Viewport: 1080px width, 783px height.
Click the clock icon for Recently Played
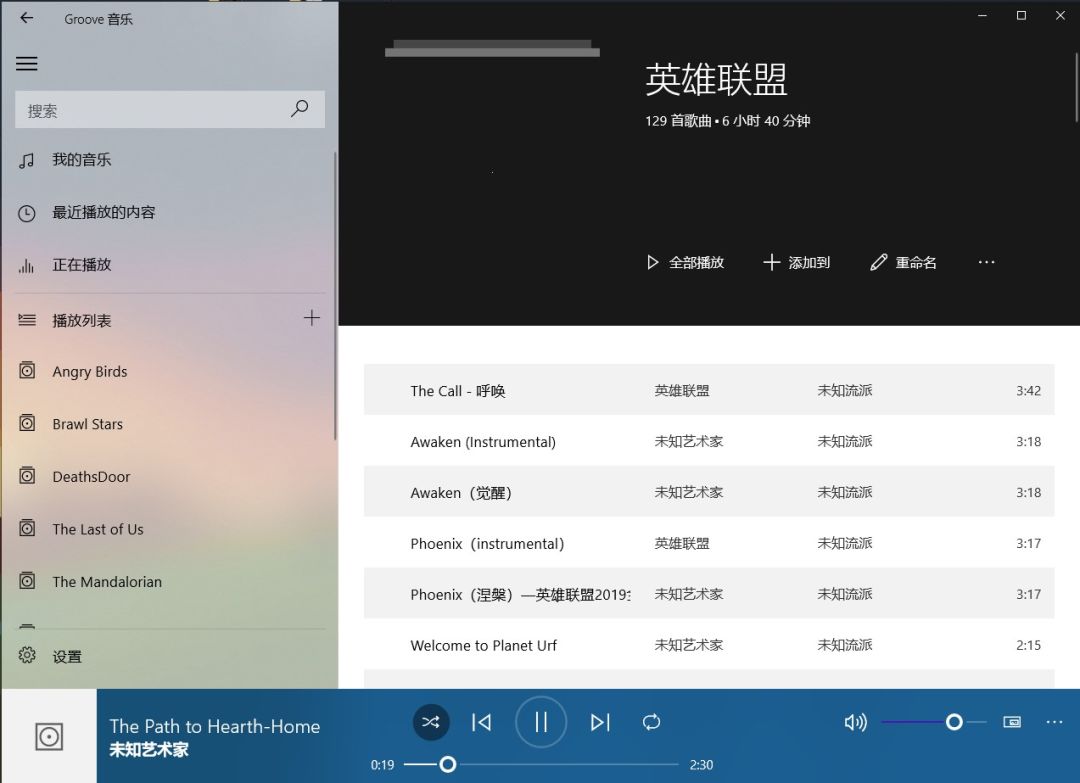click(26, 213)
